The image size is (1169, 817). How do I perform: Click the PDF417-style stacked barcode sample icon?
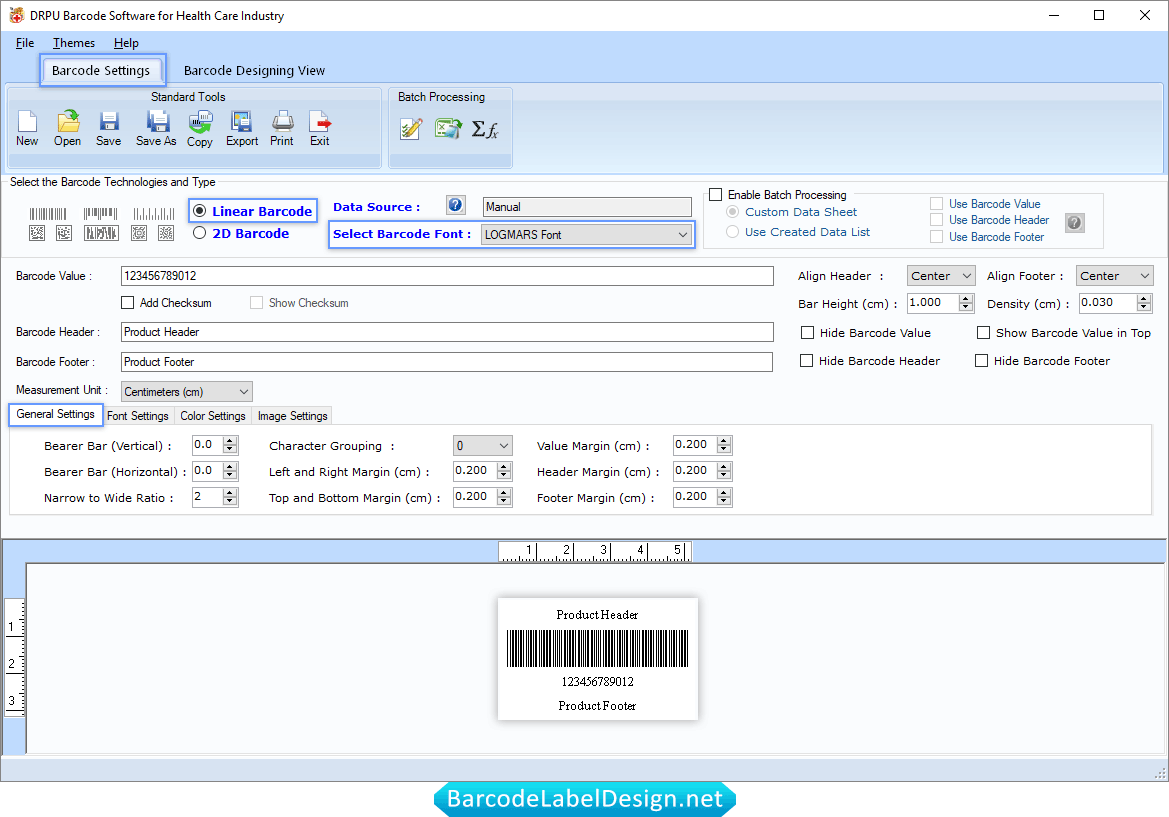coord(101,233)
